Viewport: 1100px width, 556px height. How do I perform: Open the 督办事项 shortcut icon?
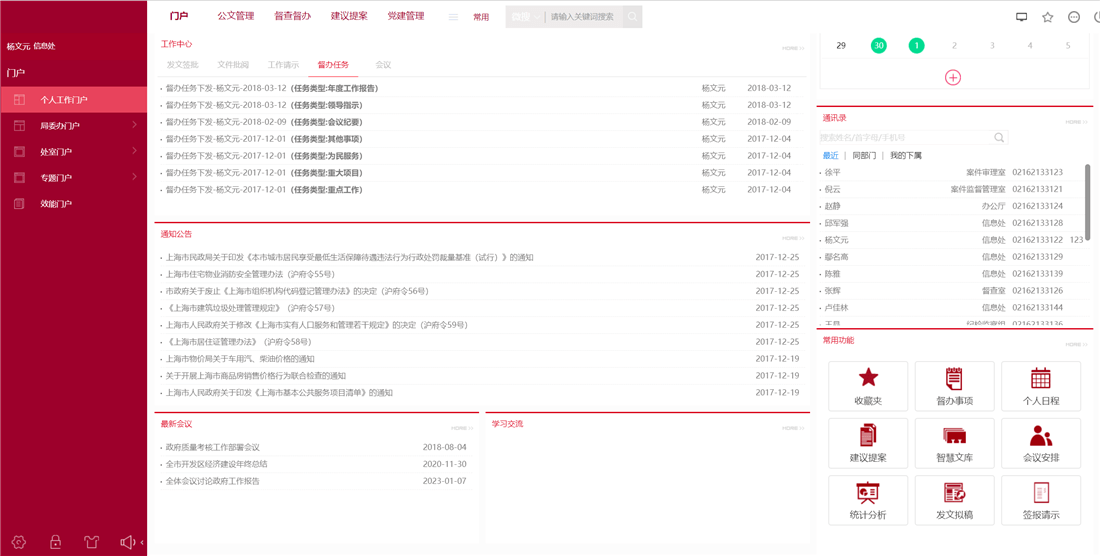coord(954,385)
